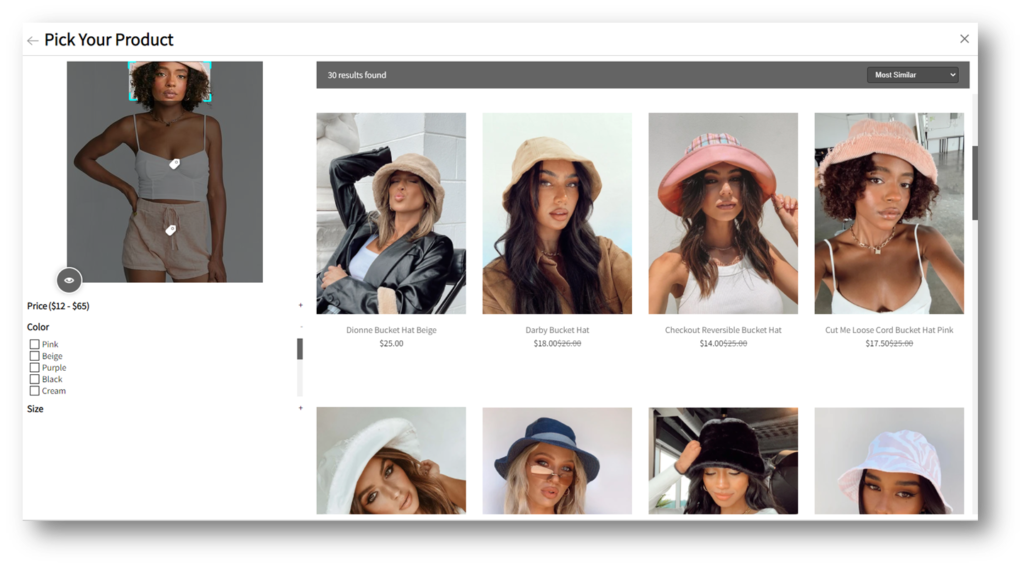Image resolution: width=1024 pixels, height=567 pixels.
Task: Click the $18.00 price under Darby hat
Action: (x=545, y=344)
